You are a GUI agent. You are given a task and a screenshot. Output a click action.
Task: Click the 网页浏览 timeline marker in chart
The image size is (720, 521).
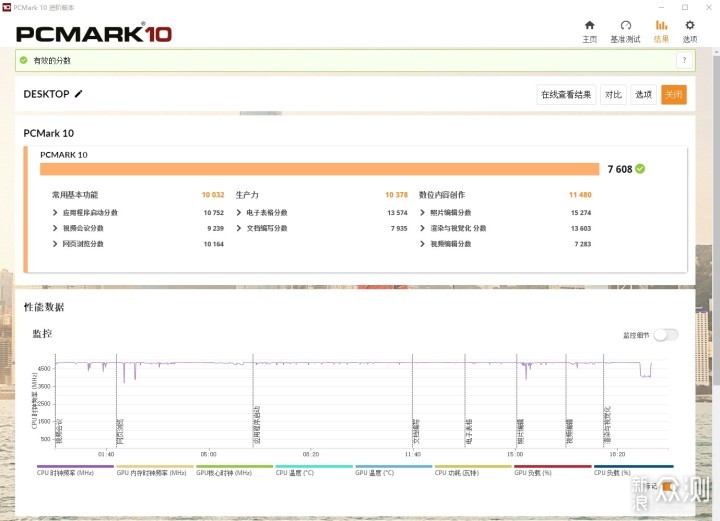pyautogui.click(x=120, y=431)
